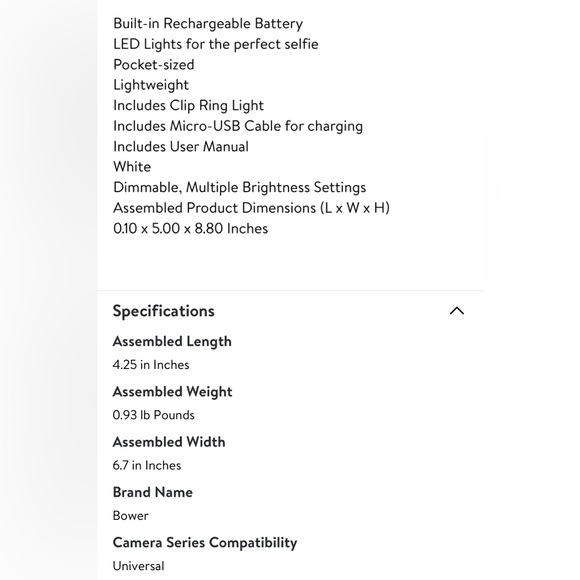Click Includes Clip Ring Light text

(189, 106)
